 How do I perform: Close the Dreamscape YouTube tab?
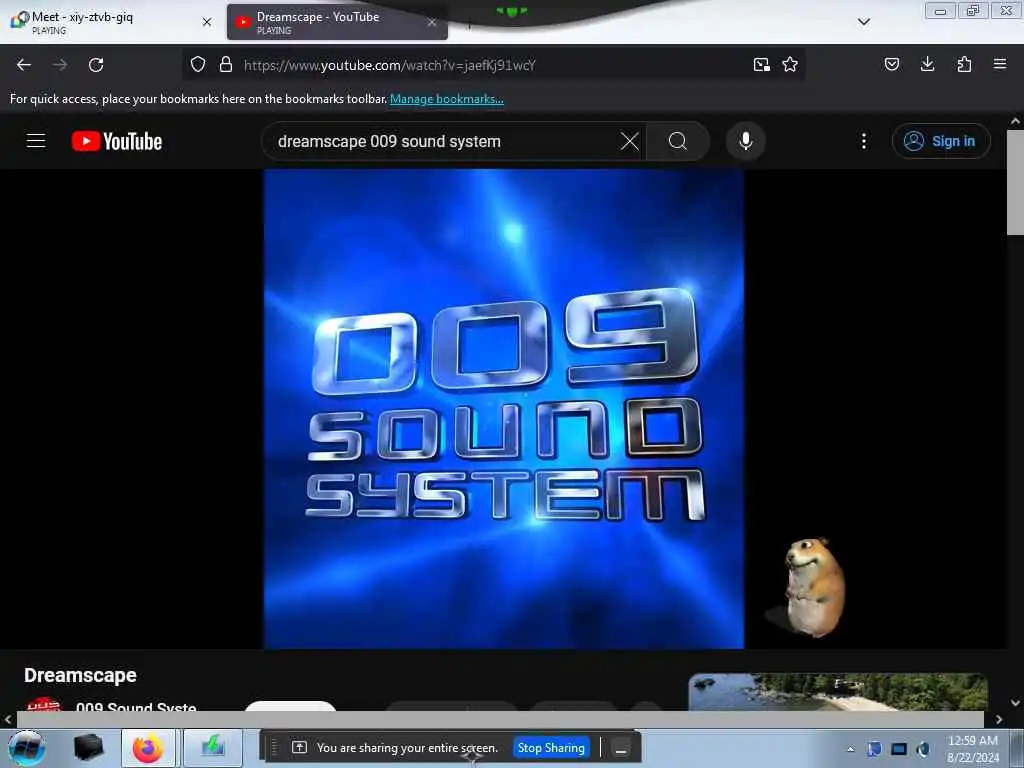click(x=432, y=22)
